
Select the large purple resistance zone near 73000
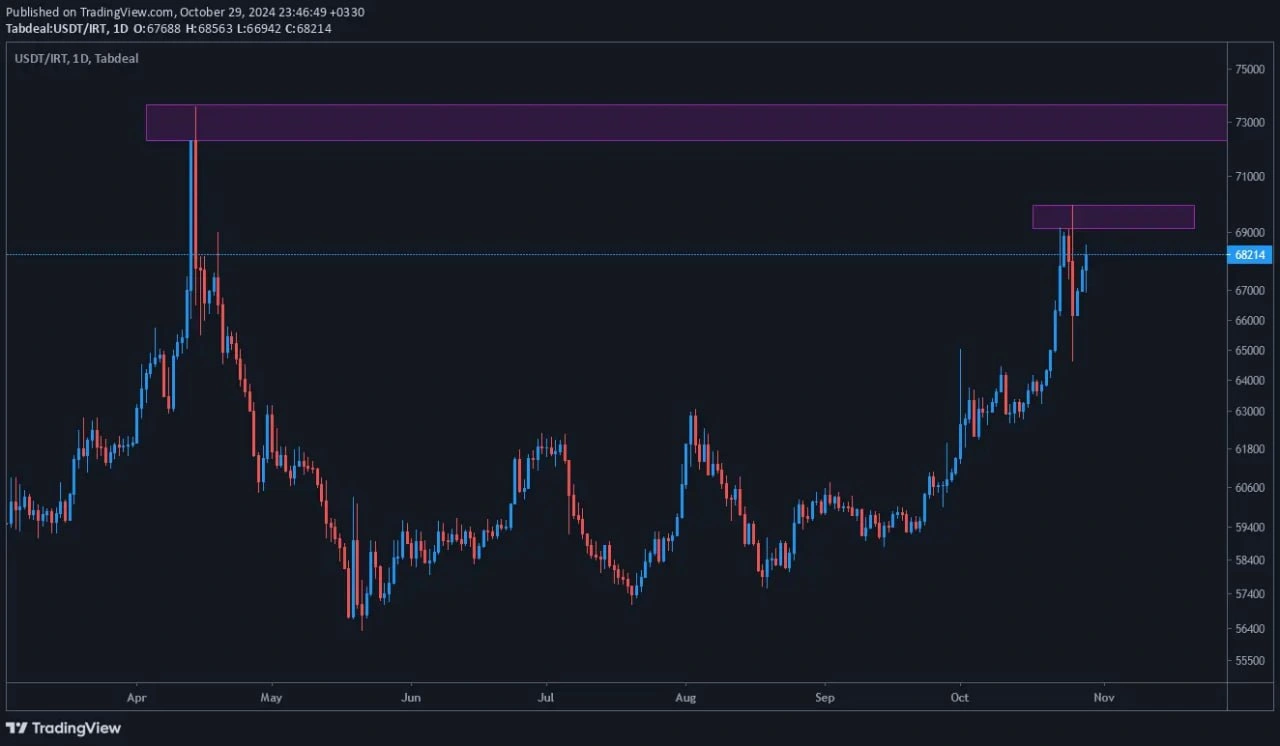point(686,122)
